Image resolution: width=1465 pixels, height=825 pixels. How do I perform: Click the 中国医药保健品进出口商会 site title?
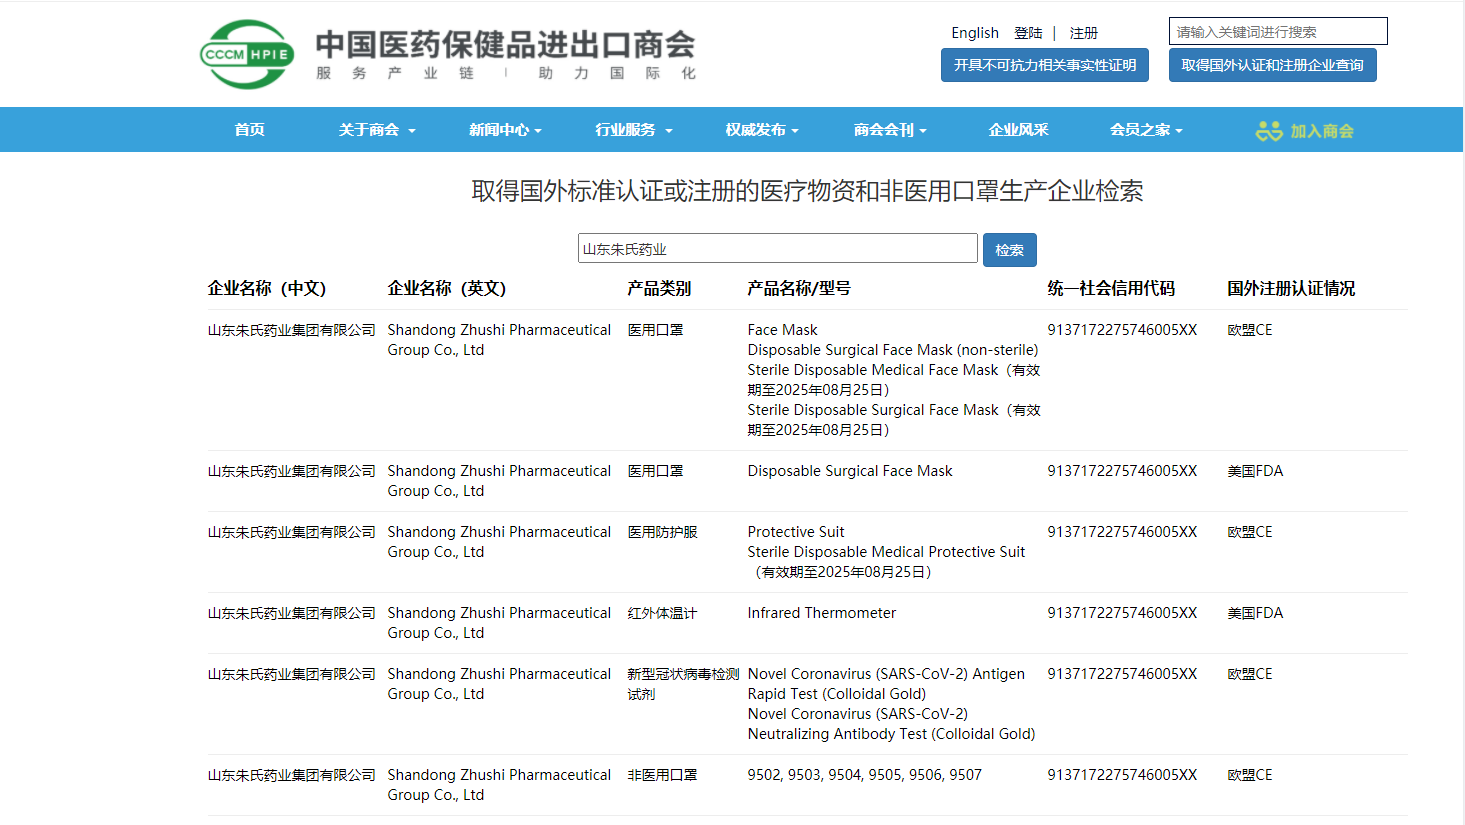(506, 44)
